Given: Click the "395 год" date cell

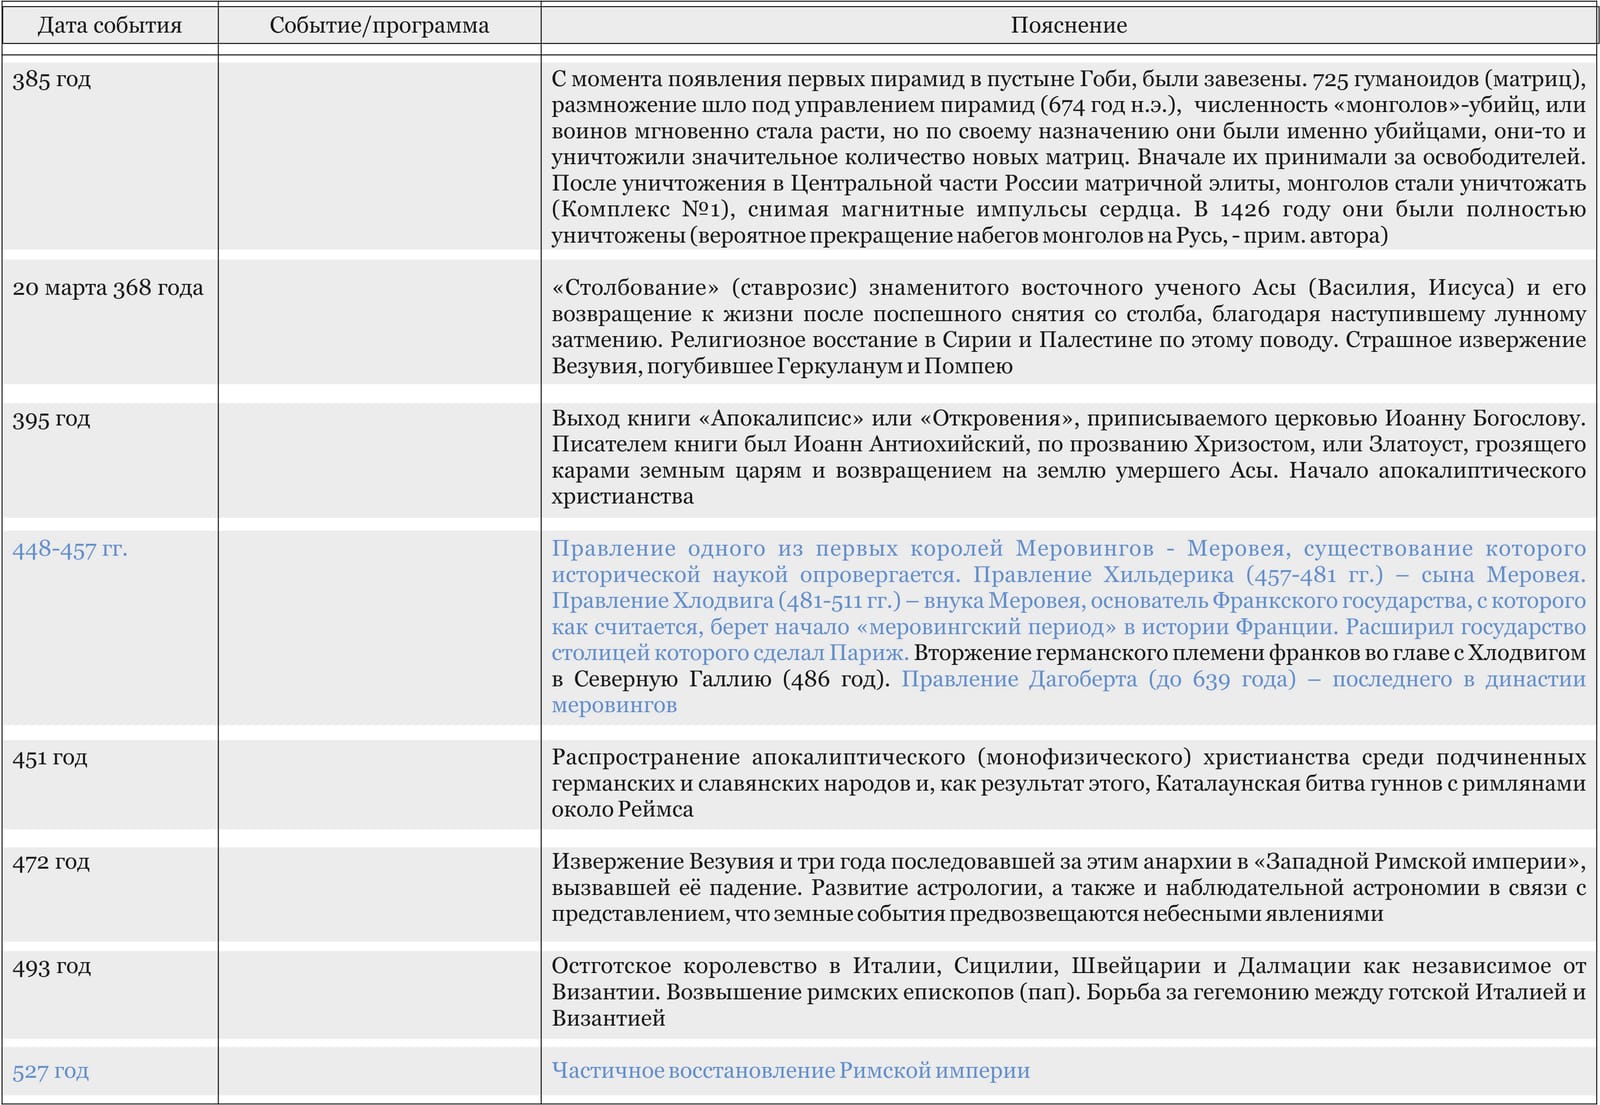Looking at the screenshot, I should pos(52,419).
